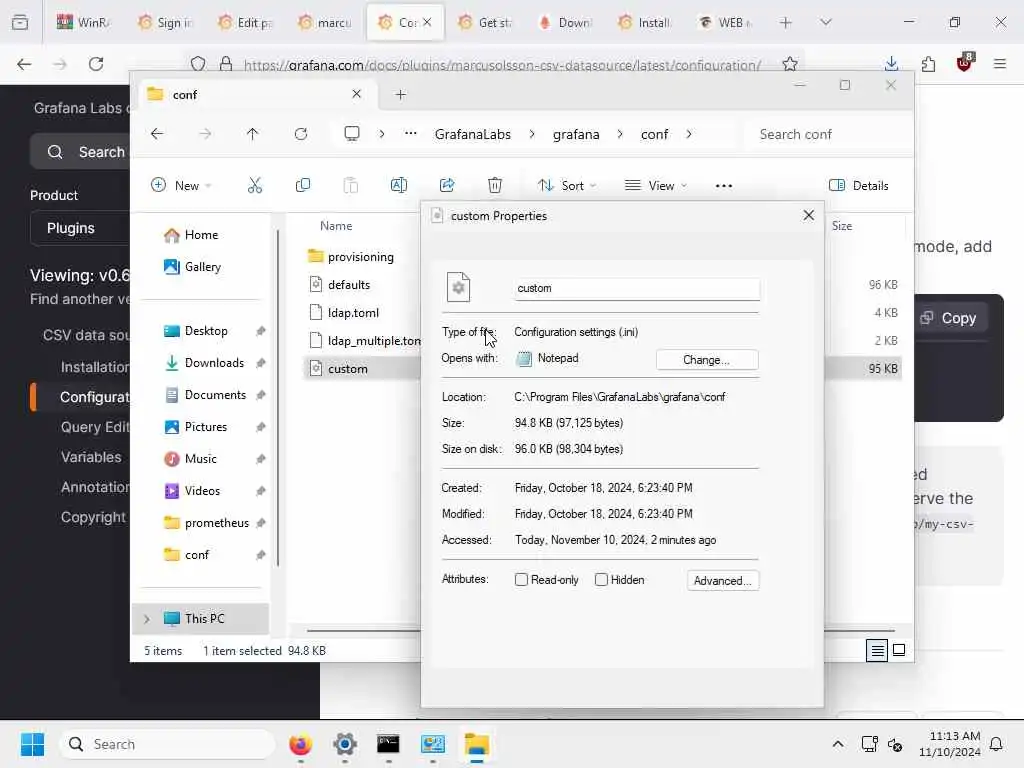Open the terminal app in taskbar
Viewport: 1024px width, 768px height.
[x=389, y=744]
